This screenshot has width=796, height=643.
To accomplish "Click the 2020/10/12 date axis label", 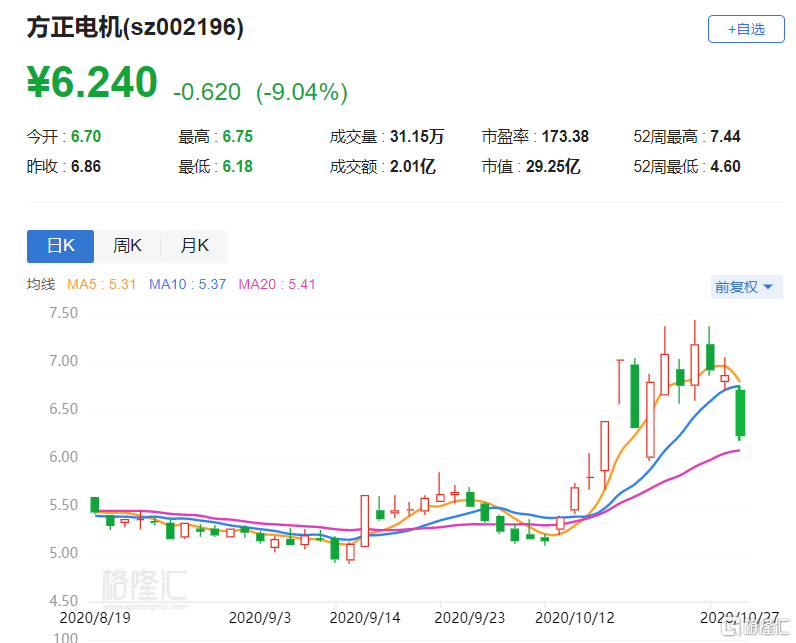I will [574, 618].
